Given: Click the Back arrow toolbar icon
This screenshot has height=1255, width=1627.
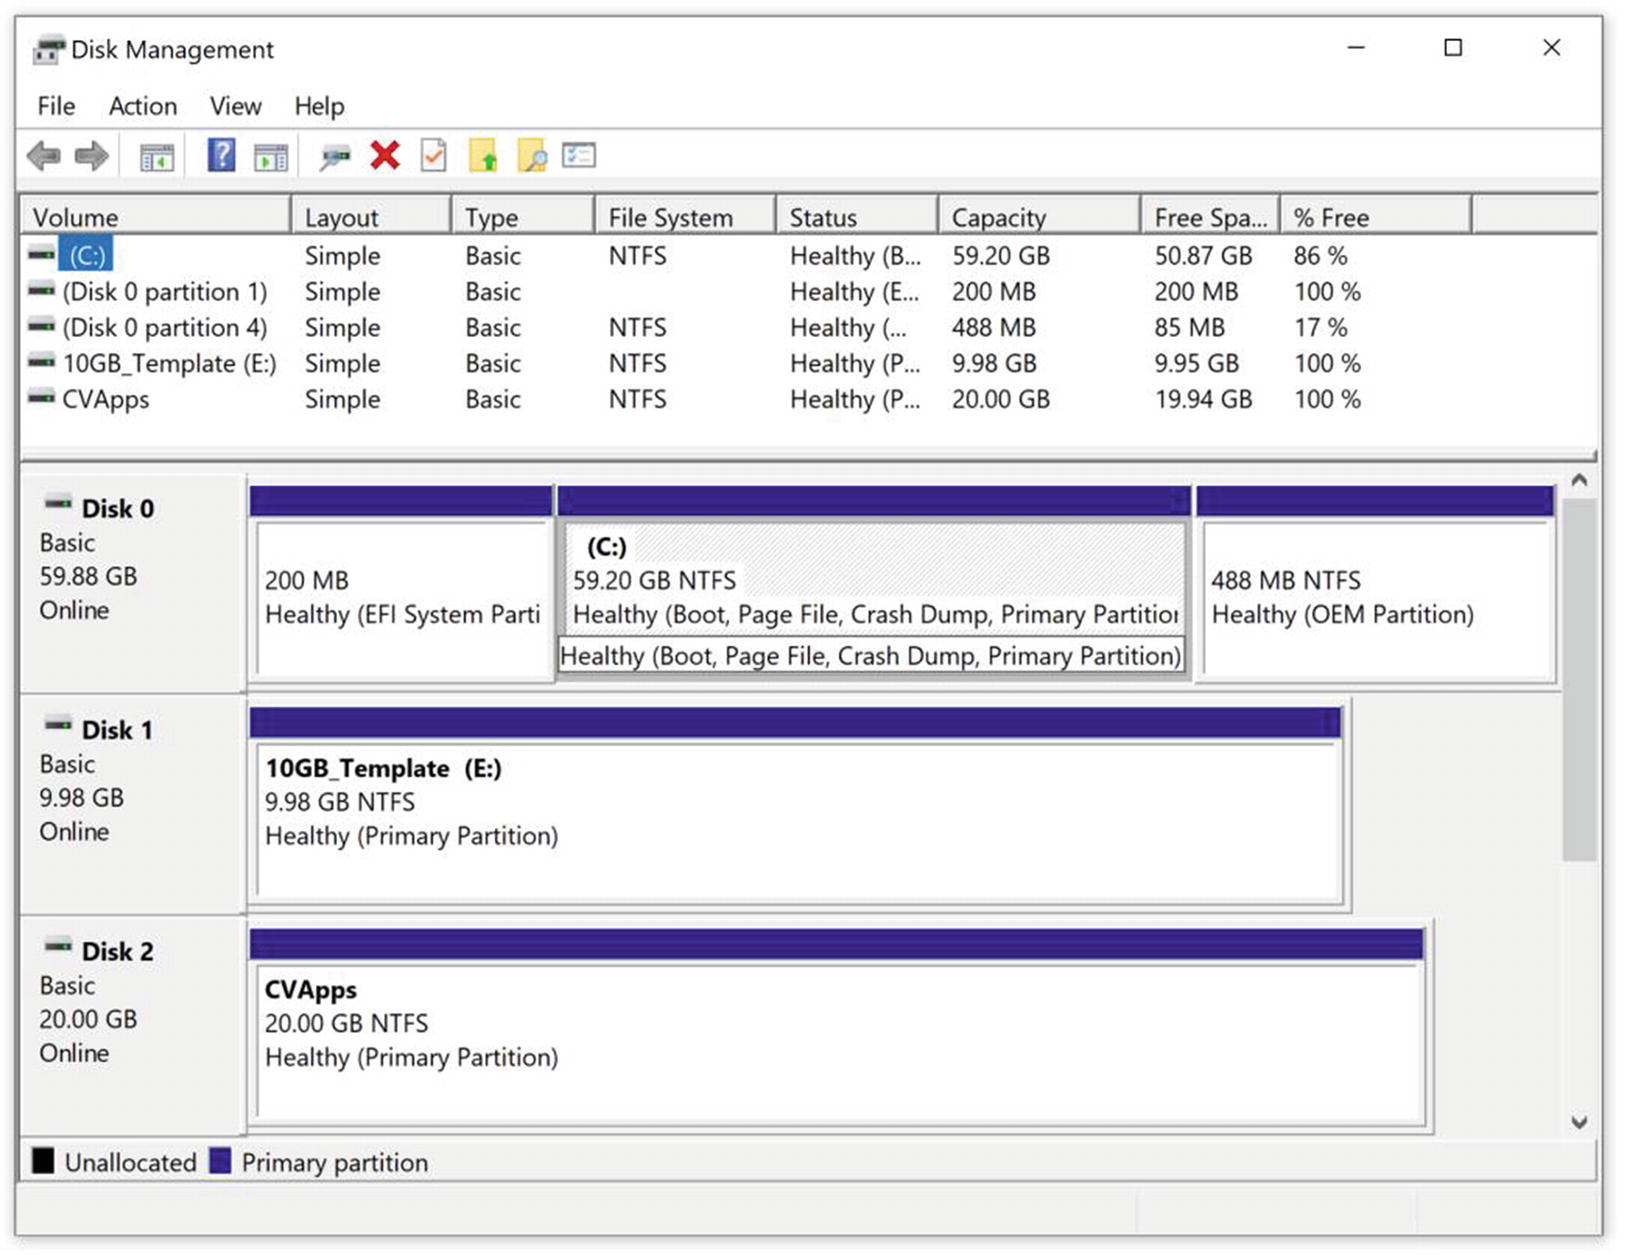Looking at the screenshot, I should 44,156.
